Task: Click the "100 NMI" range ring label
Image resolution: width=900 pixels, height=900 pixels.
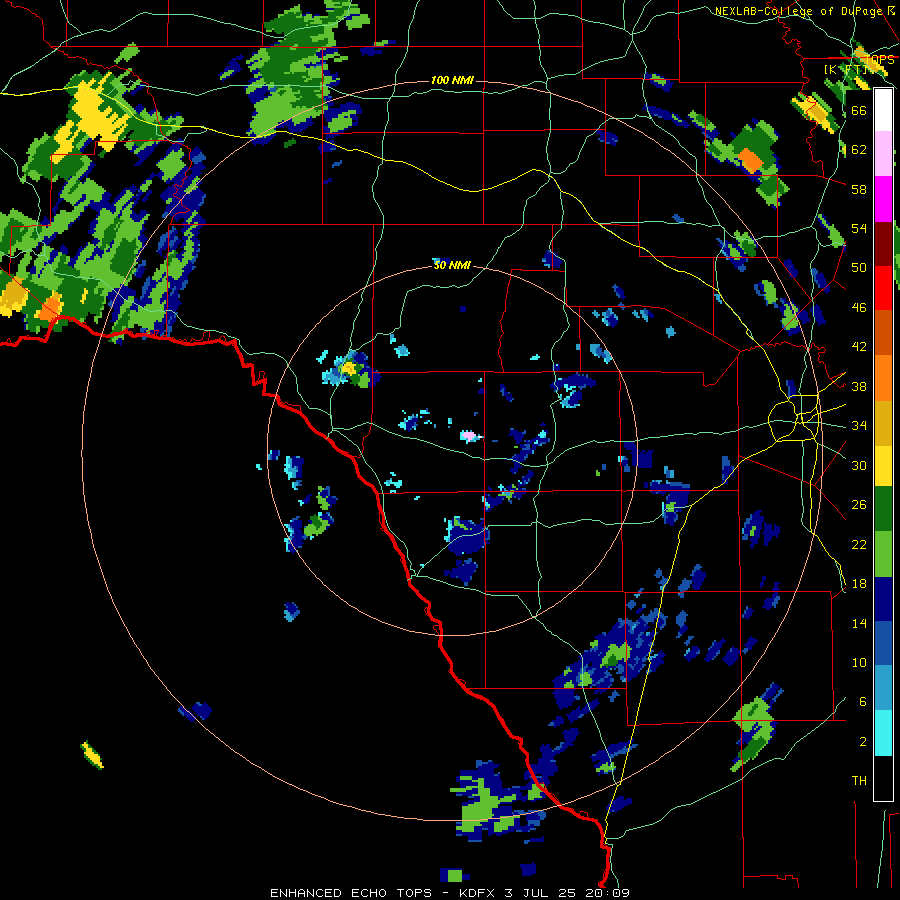Action: pos(452,80)
